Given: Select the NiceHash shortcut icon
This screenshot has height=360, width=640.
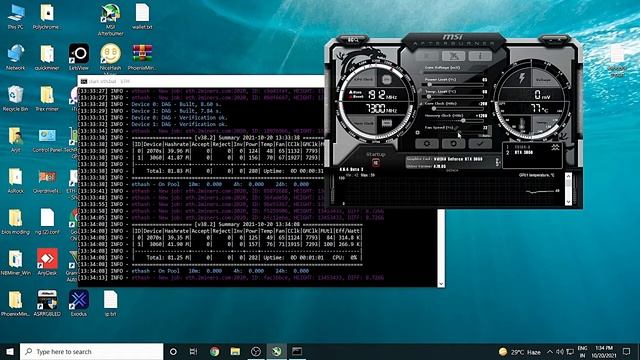Looking at the screenshot, I should coord(110,58).
